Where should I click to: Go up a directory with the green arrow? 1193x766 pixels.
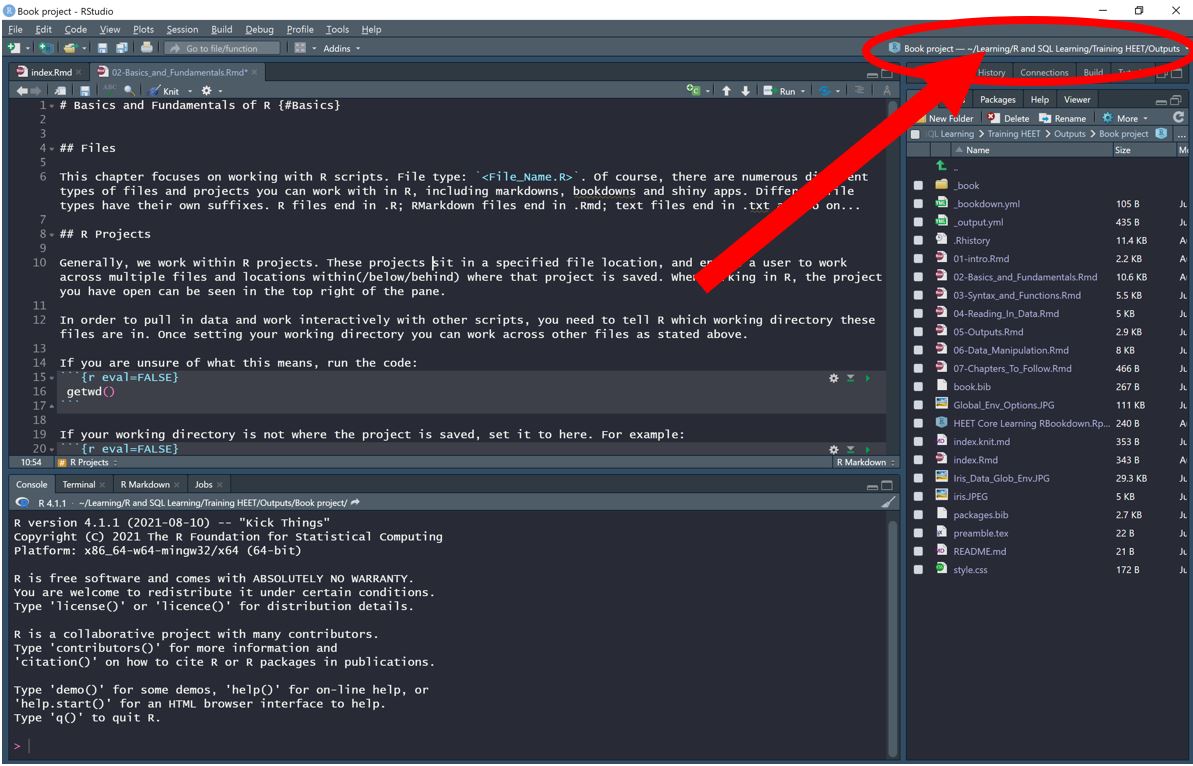tap(941, 167)
